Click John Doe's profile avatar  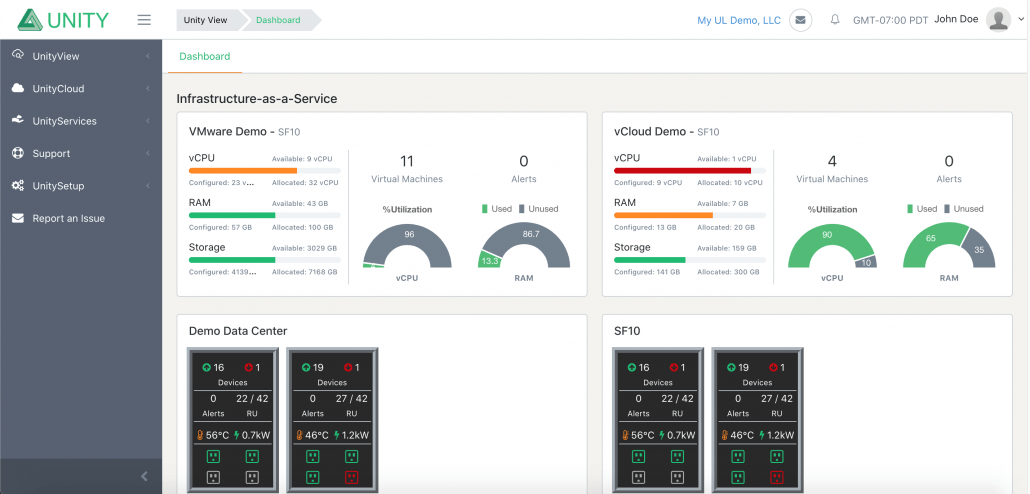[998, 20]
